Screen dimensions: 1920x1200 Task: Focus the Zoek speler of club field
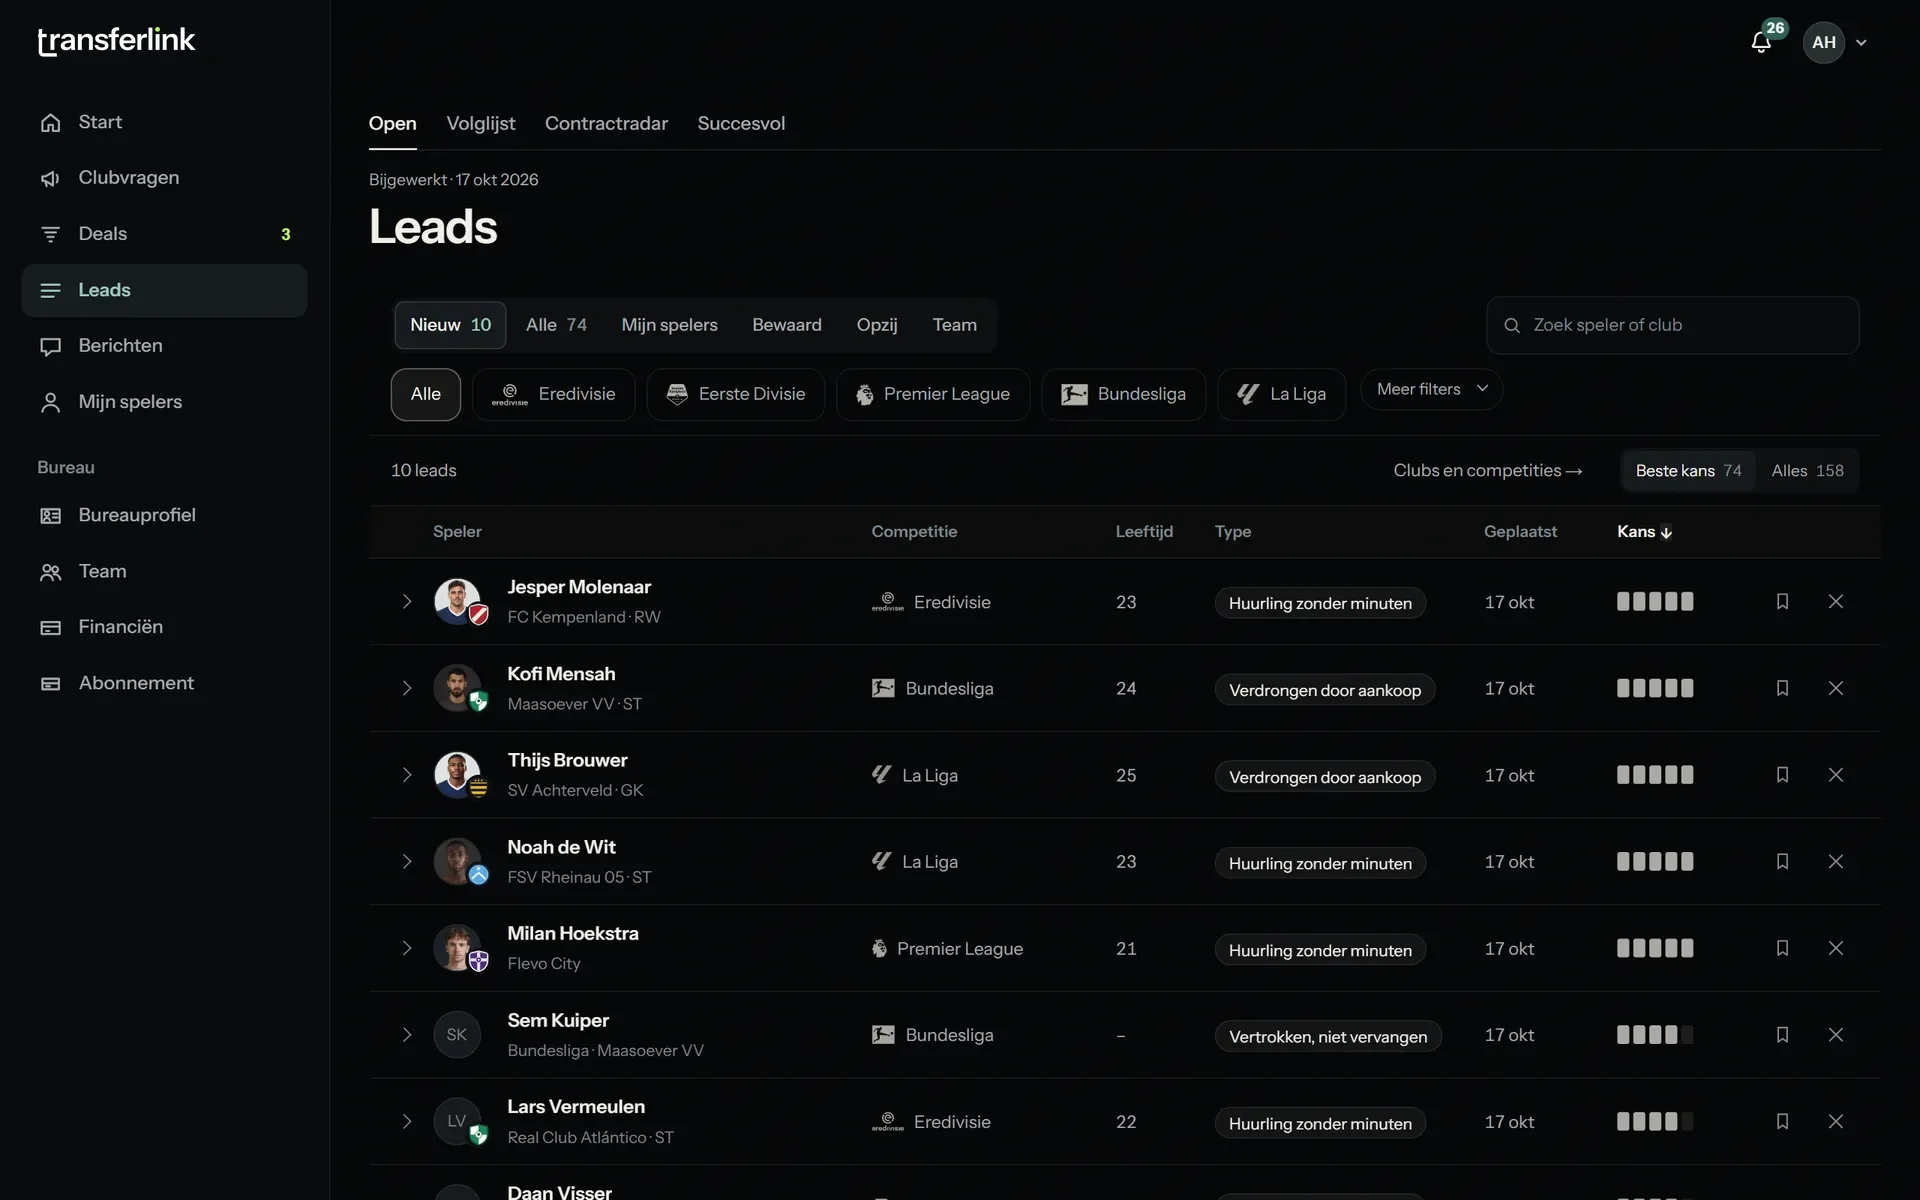1672,325
